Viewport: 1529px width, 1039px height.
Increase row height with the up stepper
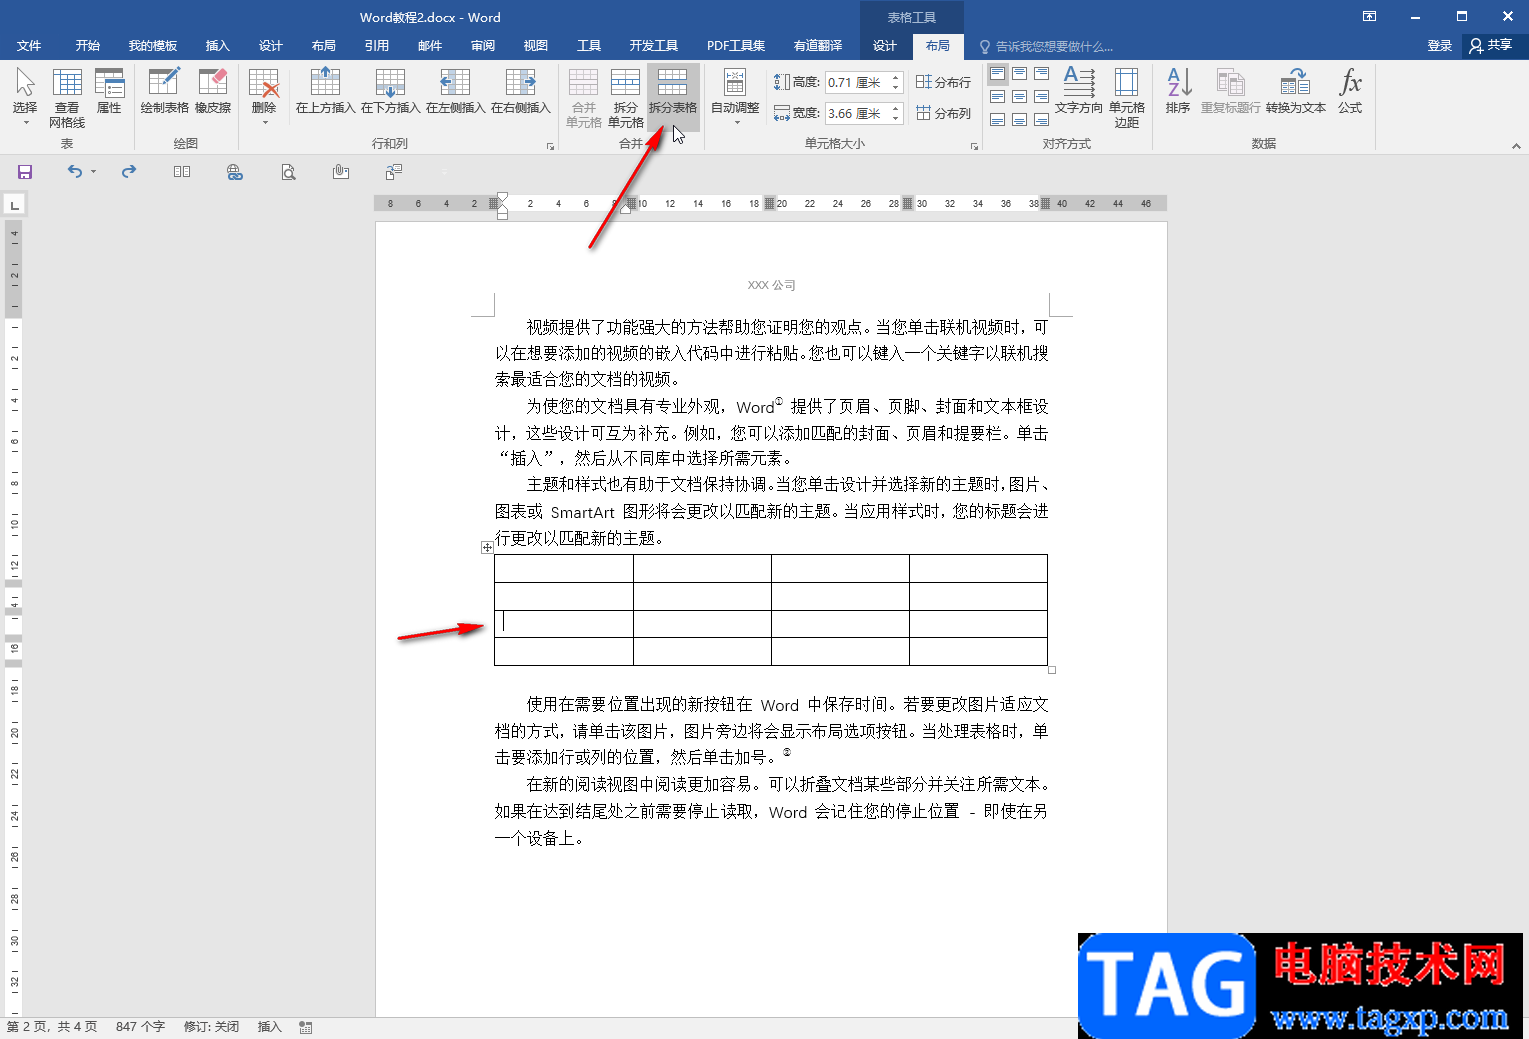click(x=896, y=77)
